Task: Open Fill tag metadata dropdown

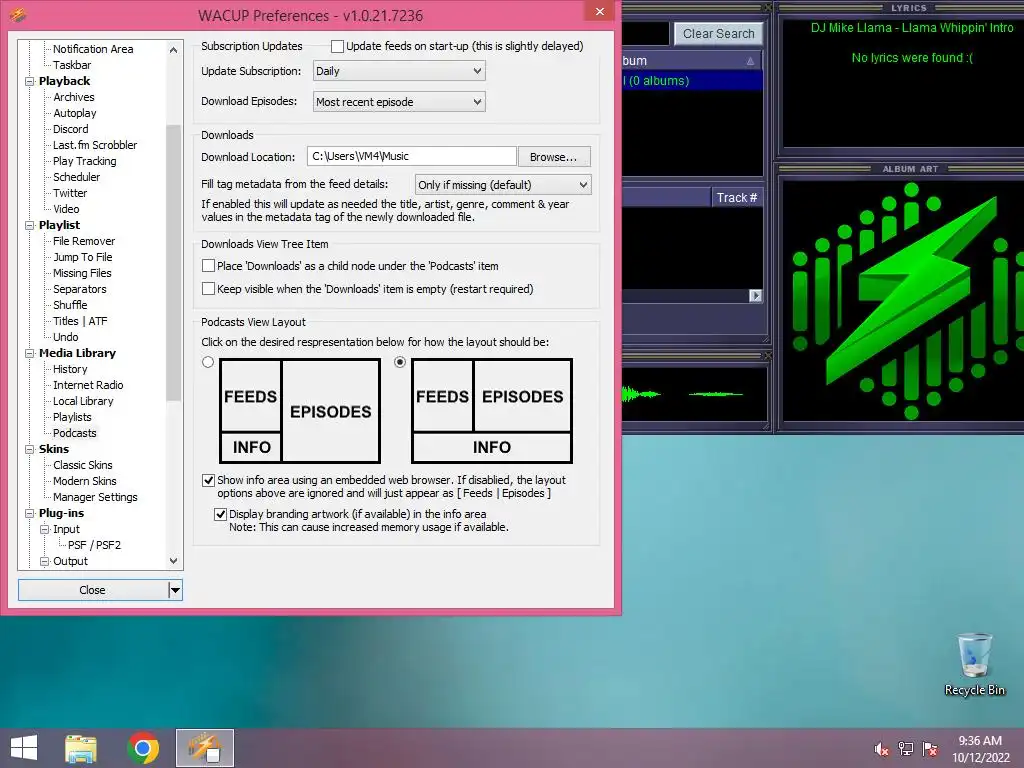Action: [x=503, y=185]
